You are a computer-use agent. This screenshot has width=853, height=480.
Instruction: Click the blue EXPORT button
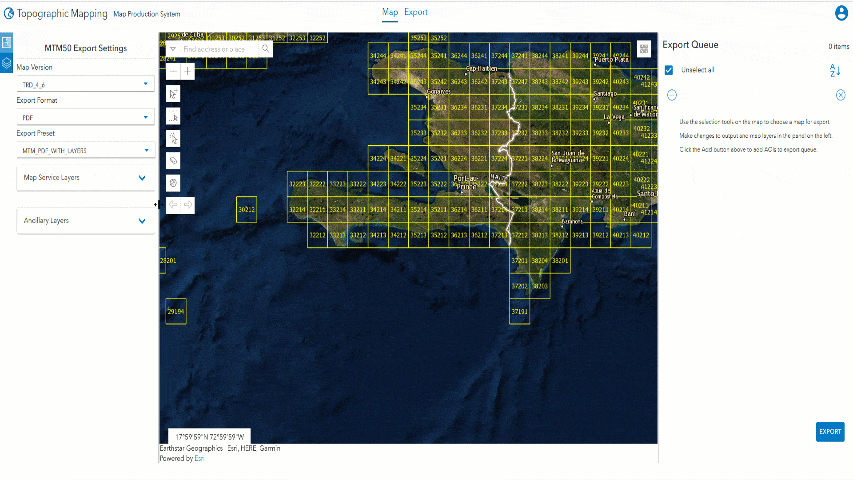click(830, 432)
